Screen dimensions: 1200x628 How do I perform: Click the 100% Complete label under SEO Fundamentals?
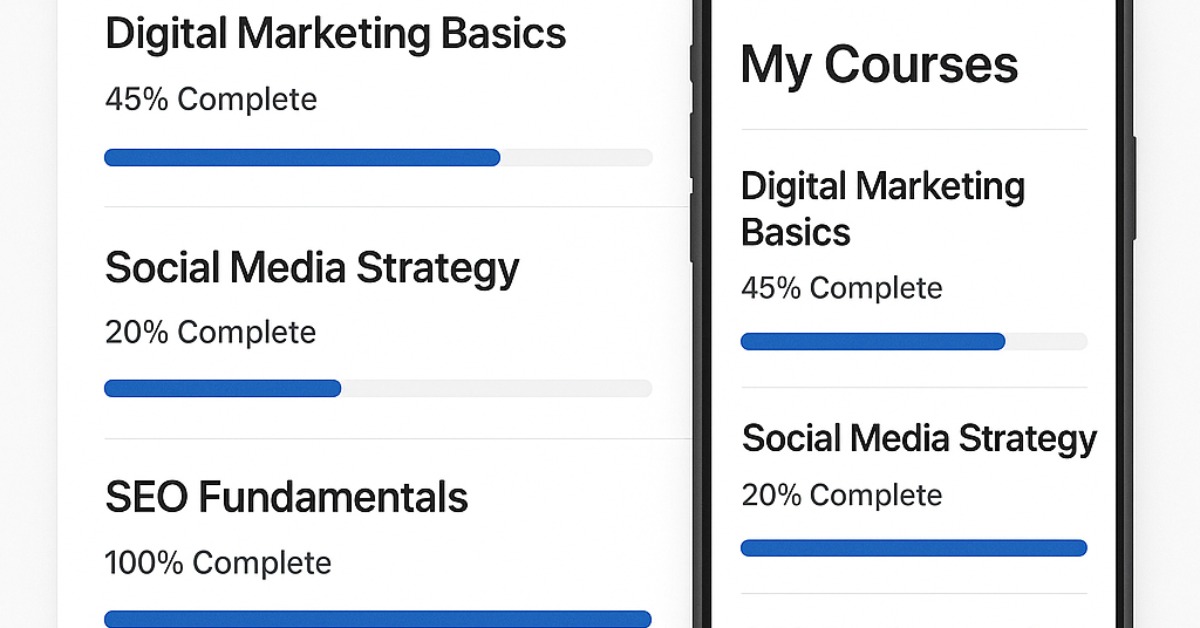tap(218, 563)
